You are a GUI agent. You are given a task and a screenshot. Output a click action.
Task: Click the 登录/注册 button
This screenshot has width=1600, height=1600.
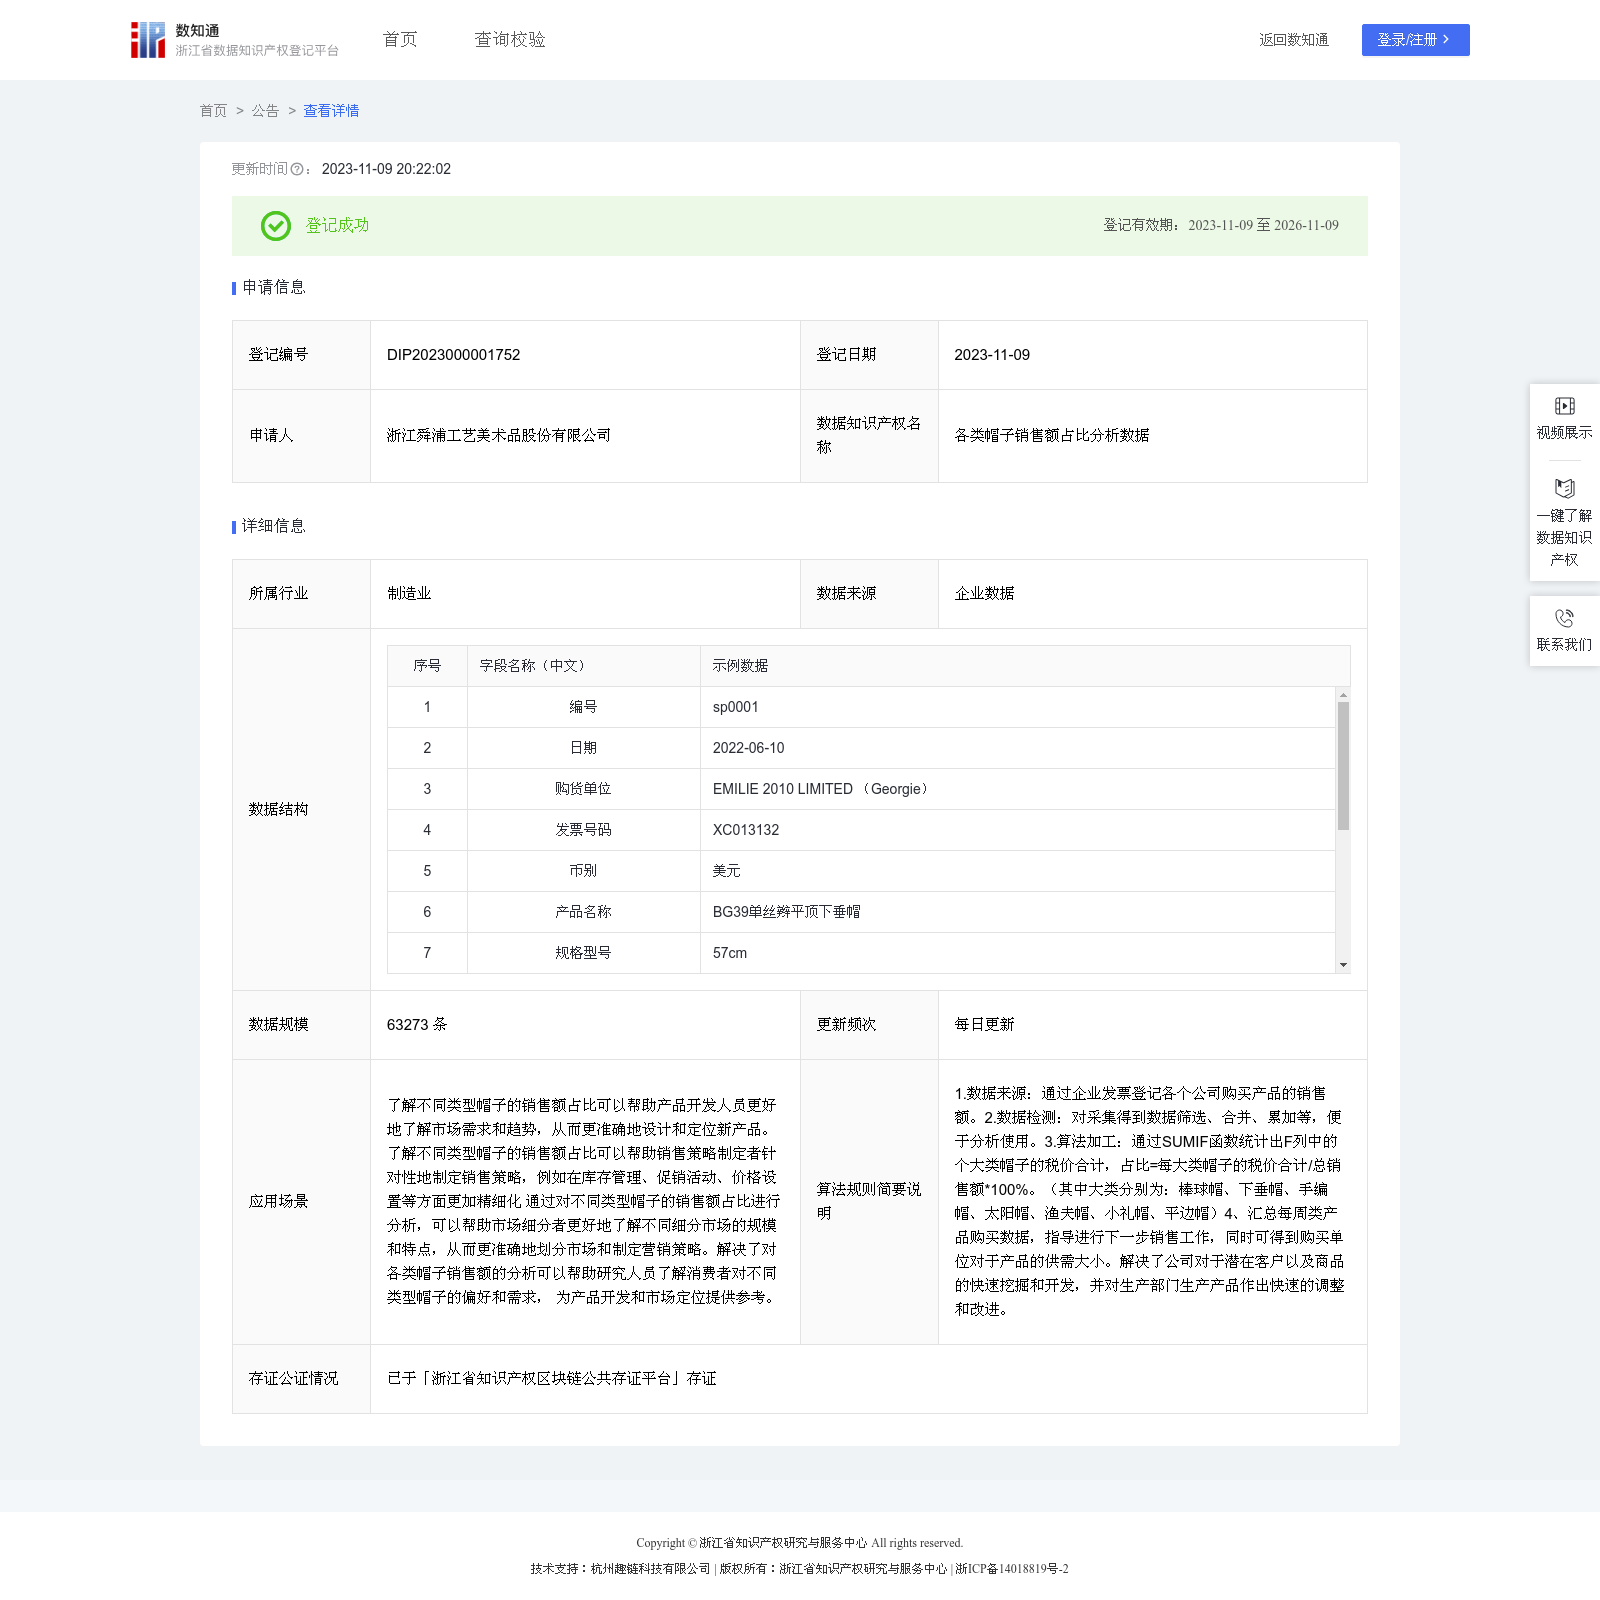tap(1415, 40)
